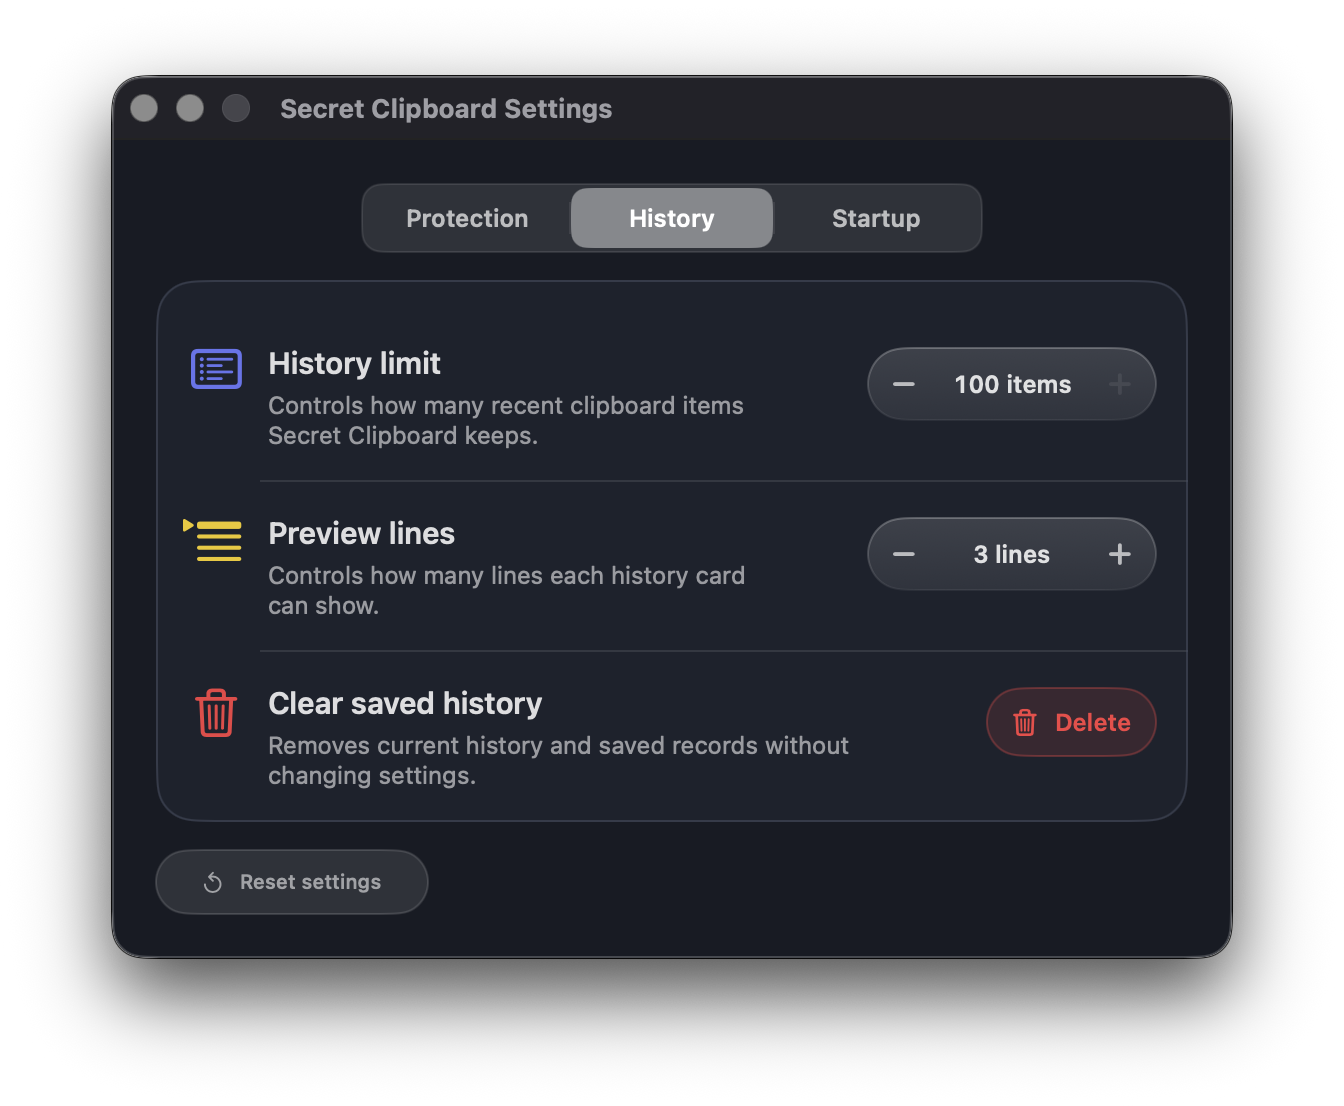Click the trash icon inside Delete button
The image size is (1344, 1106).
click(x=1025, y=722)
